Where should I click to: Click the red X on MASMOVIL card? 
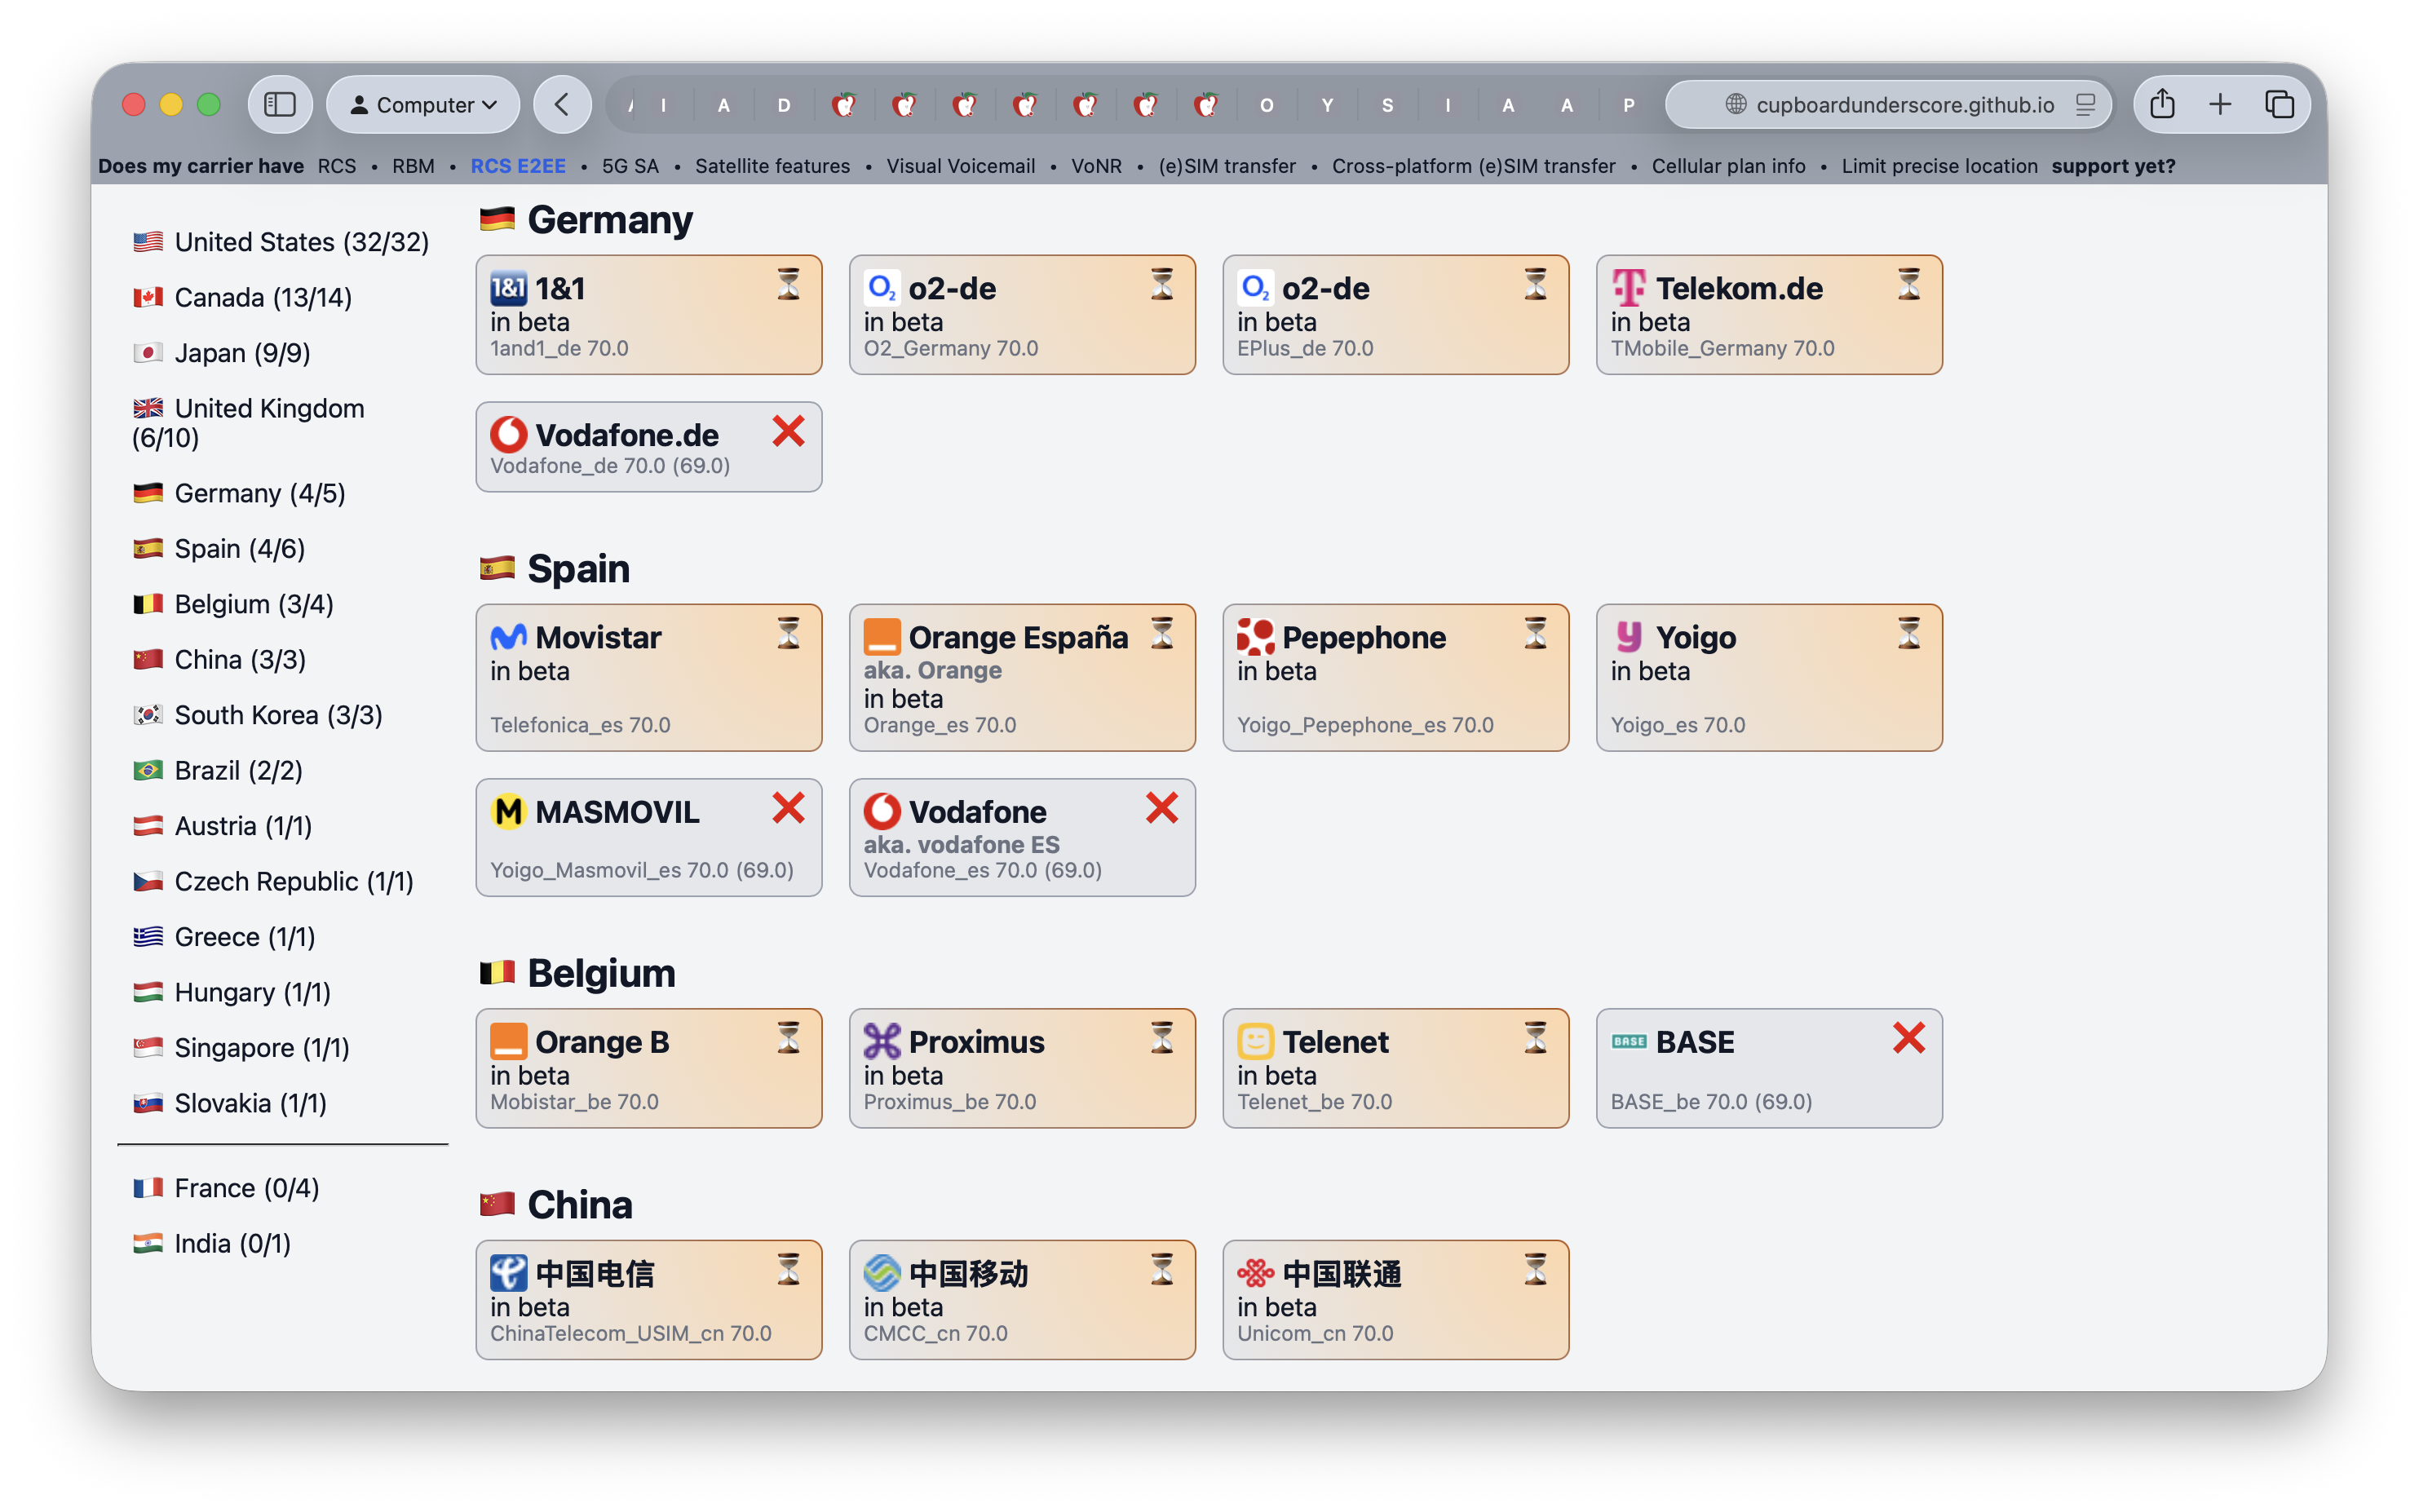coord(789,807)
